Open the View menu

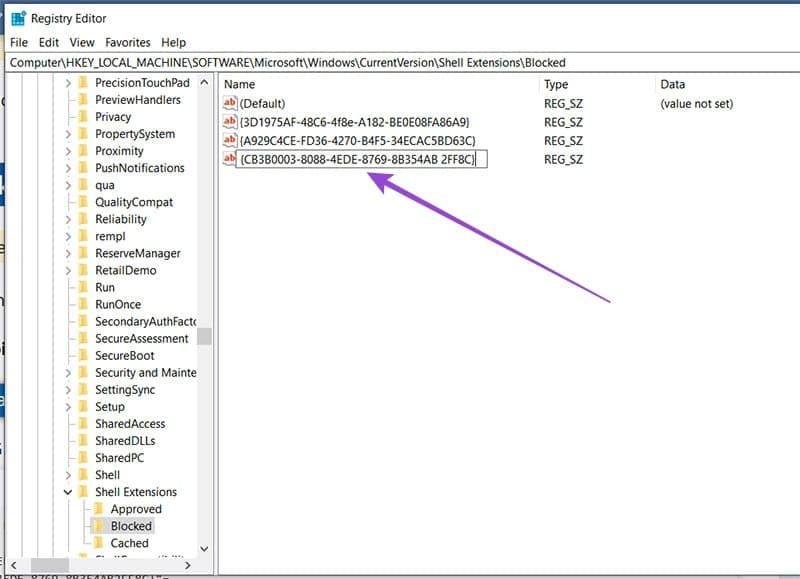[82, 42]
